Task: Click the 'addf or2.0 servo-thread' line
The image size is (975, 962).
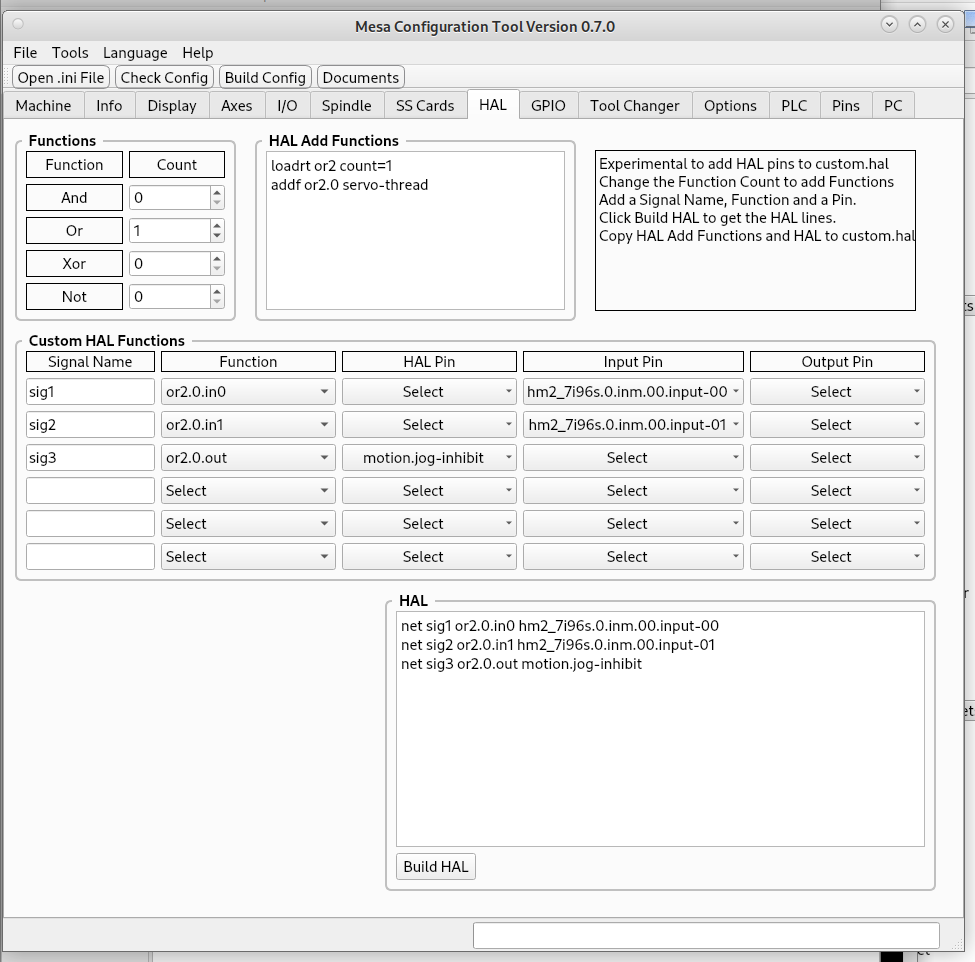Action: pos(349,185)
